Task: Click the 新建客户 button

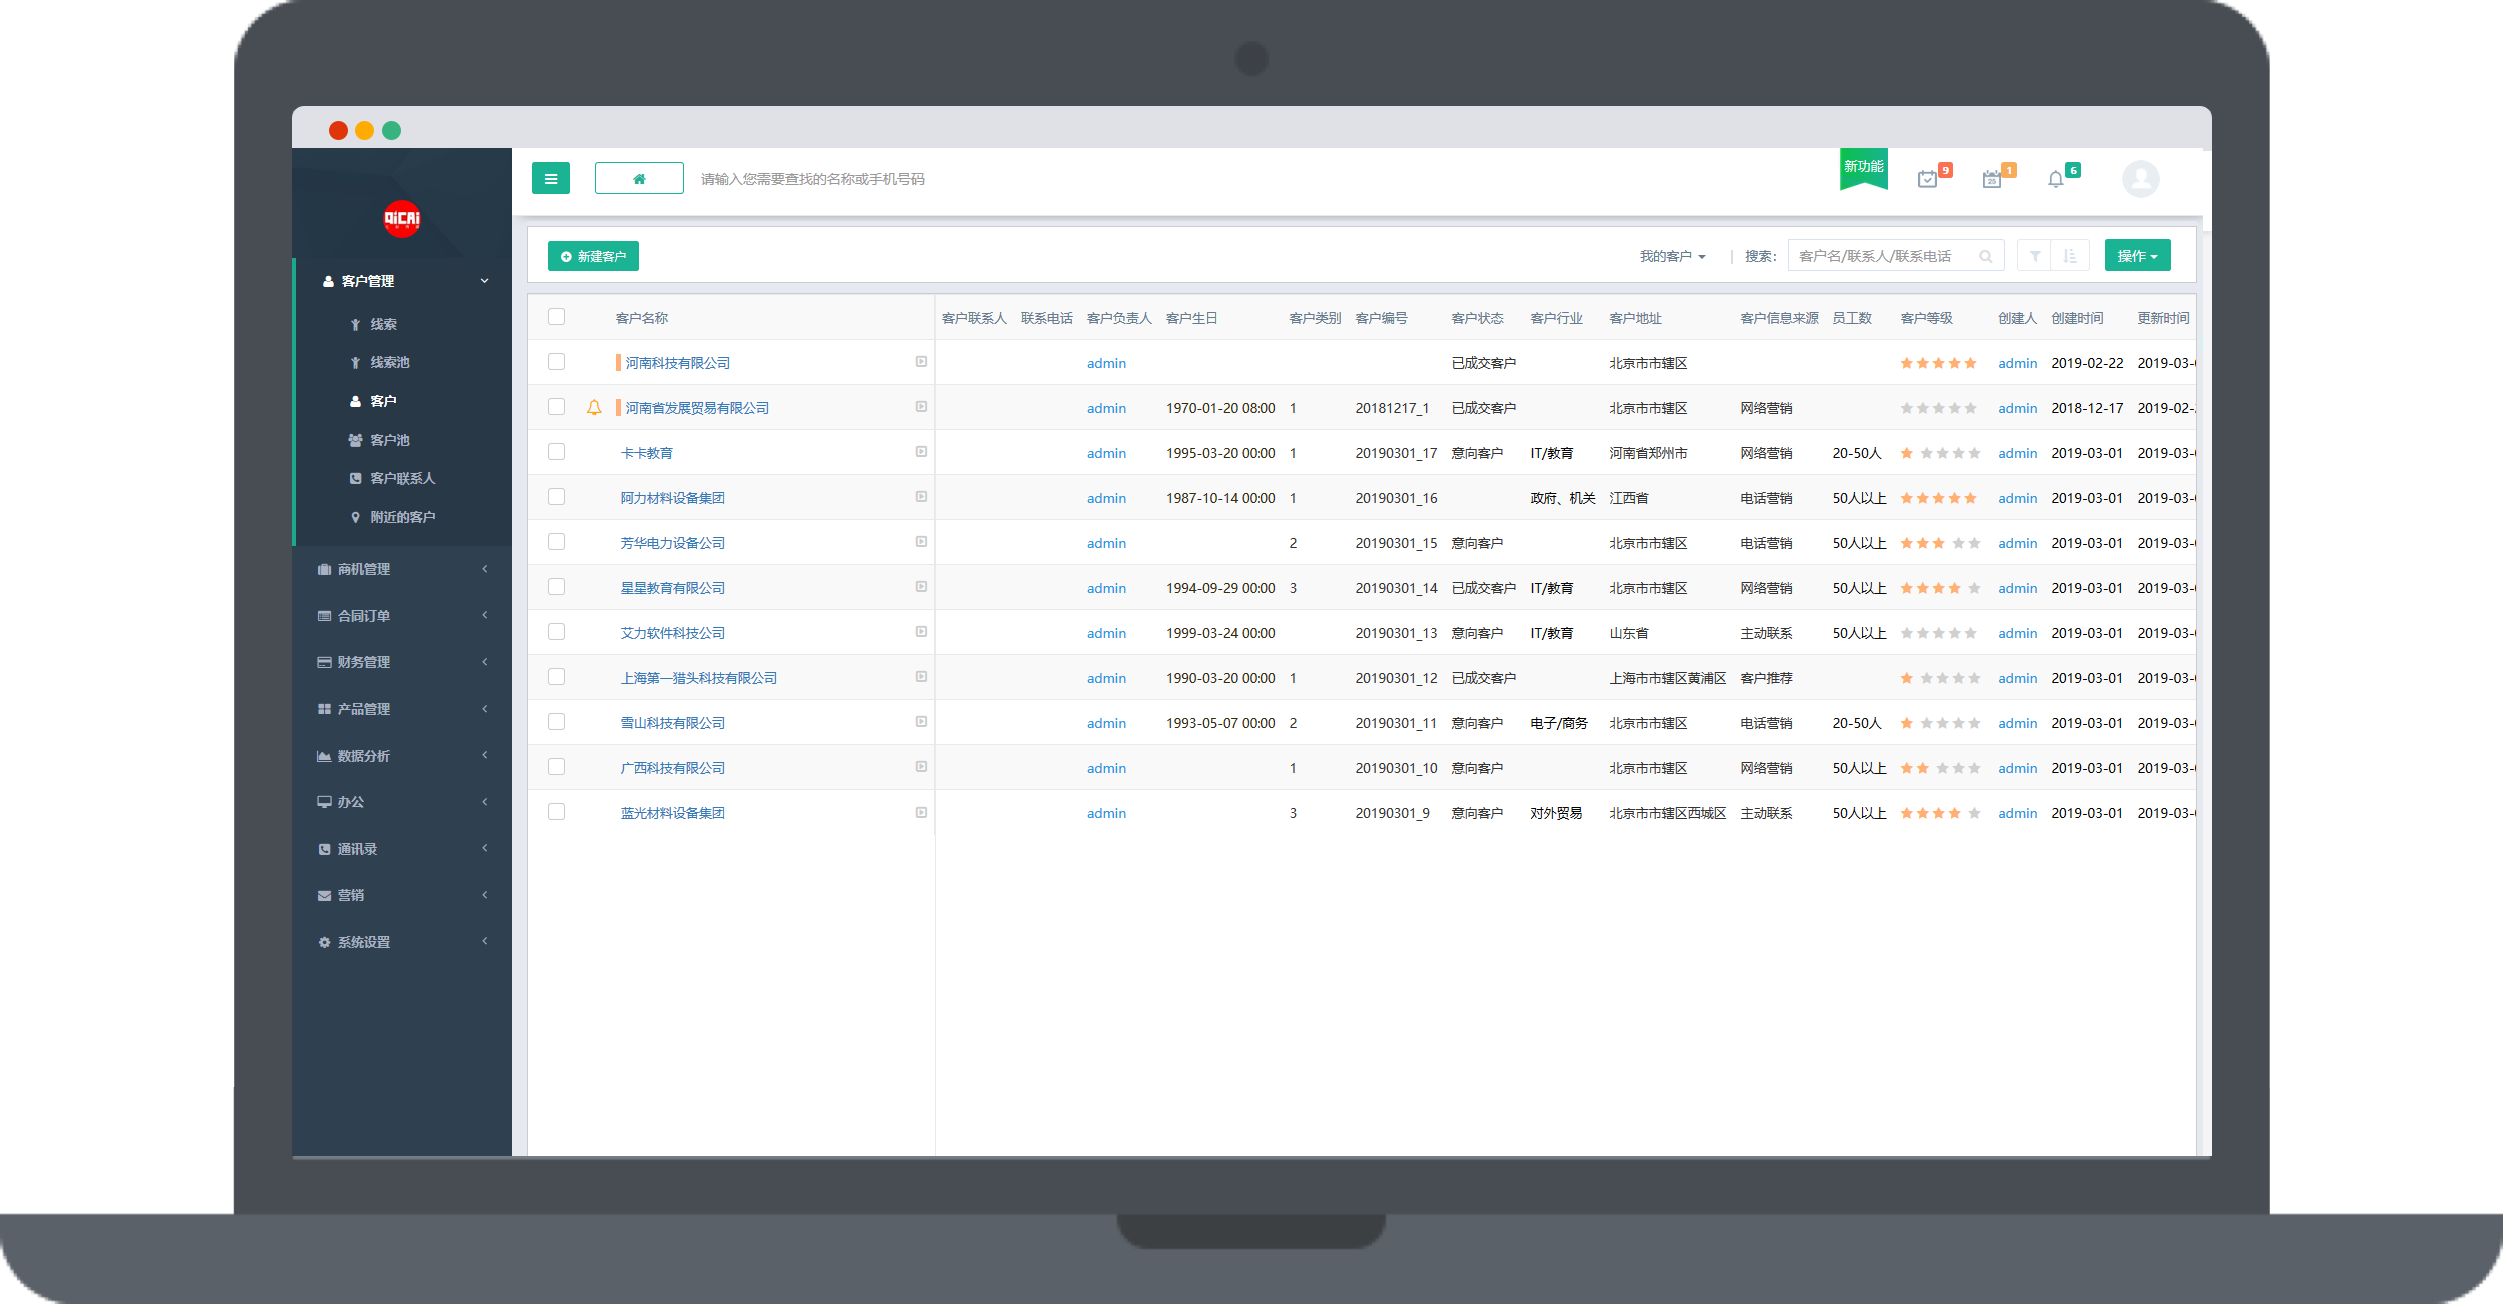Action: [x=593, y=257]
